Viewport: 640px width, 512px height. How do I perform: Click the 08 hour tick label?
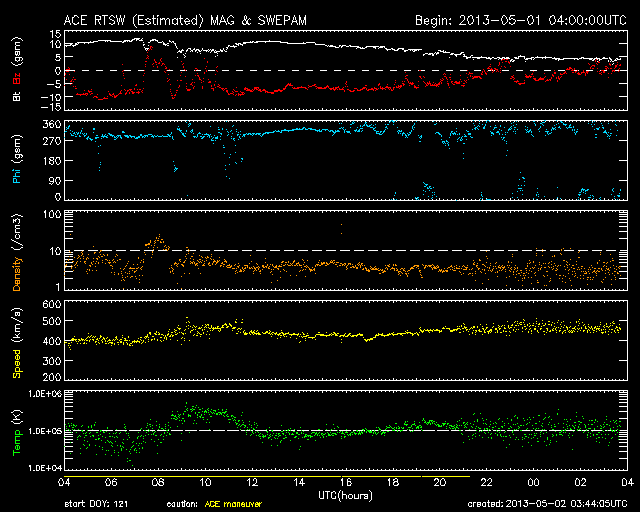(x=158, y=481)
